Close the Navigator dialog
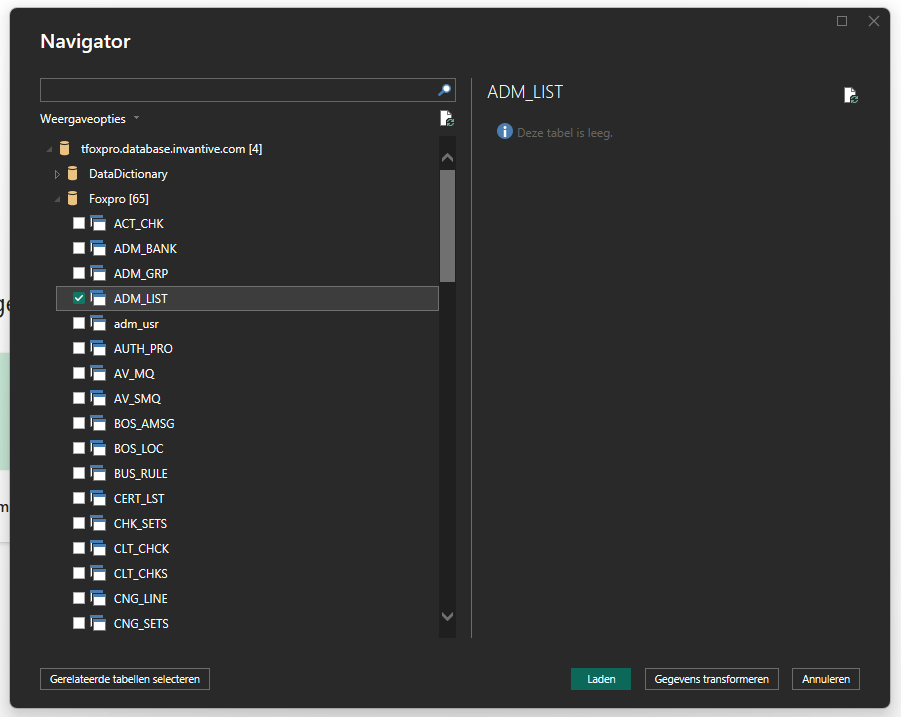901x717 pixels. tap(873, 21)
